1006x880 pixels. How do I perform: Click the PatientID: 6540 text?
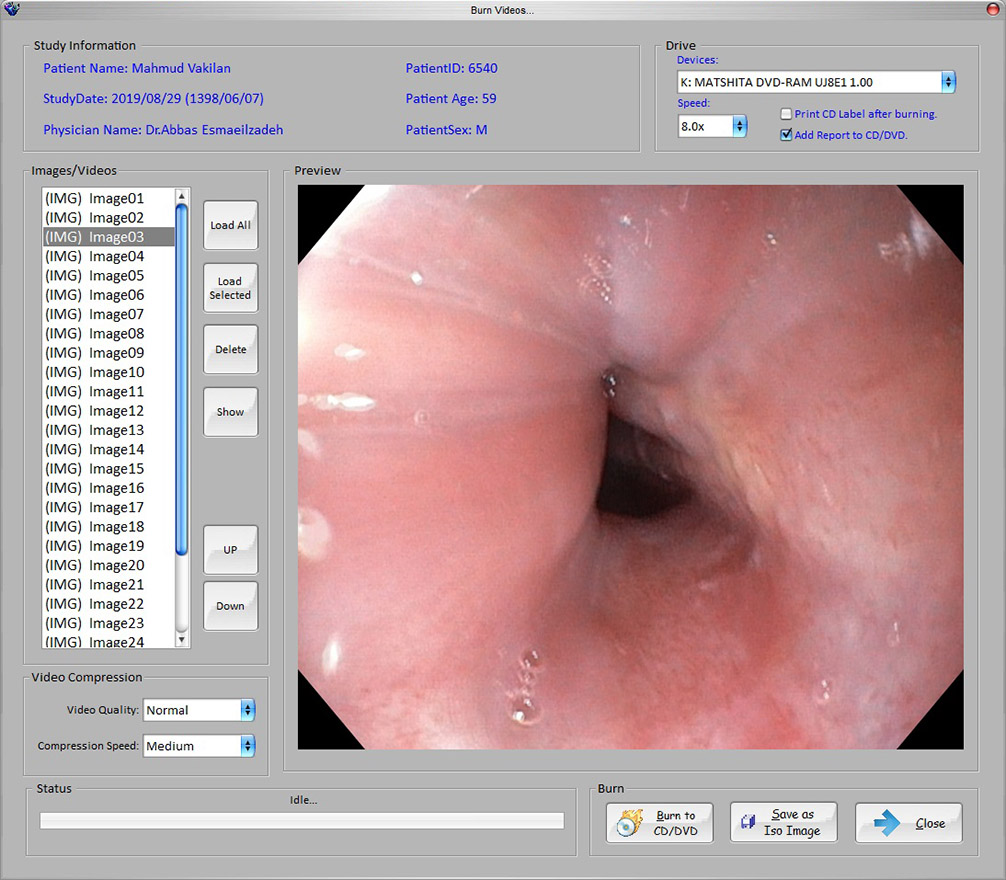pyautogui.click(x=452, y=68)
